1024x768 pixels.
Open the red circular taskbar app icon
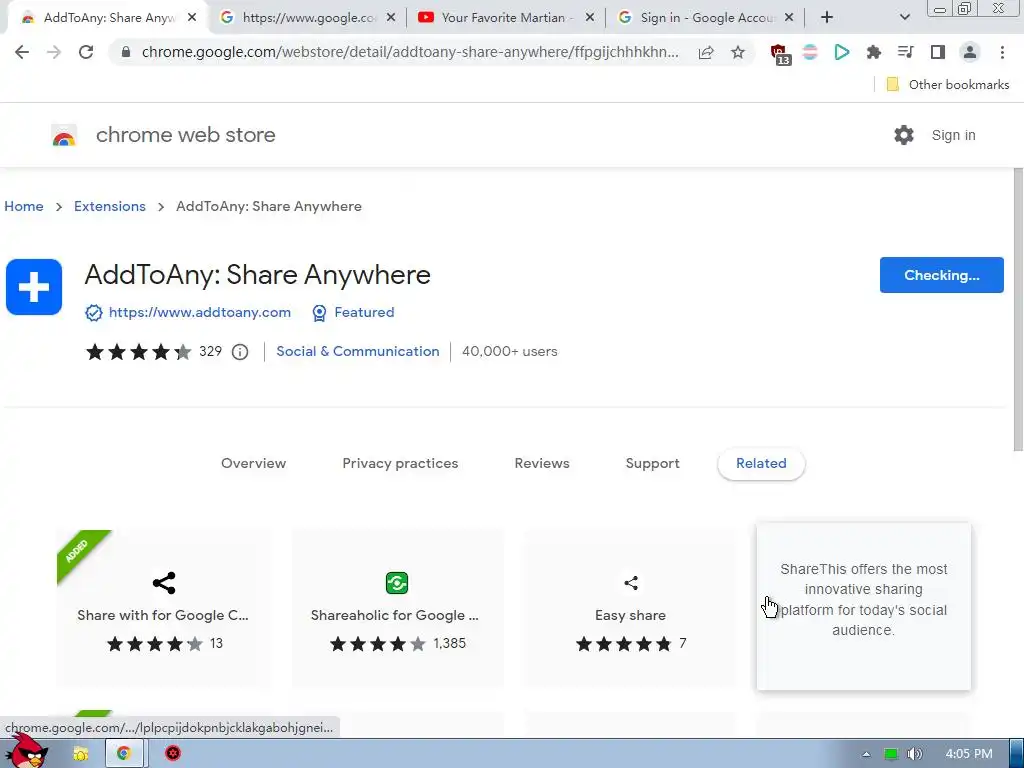point(172,754)
